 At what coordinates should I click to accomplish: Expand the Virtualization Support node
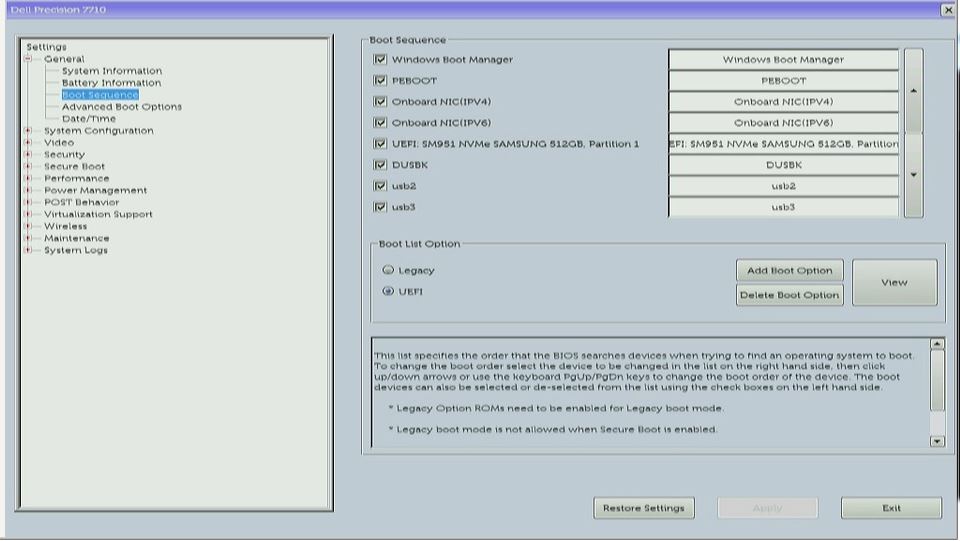pyautogui.click(x=28, y=214)
